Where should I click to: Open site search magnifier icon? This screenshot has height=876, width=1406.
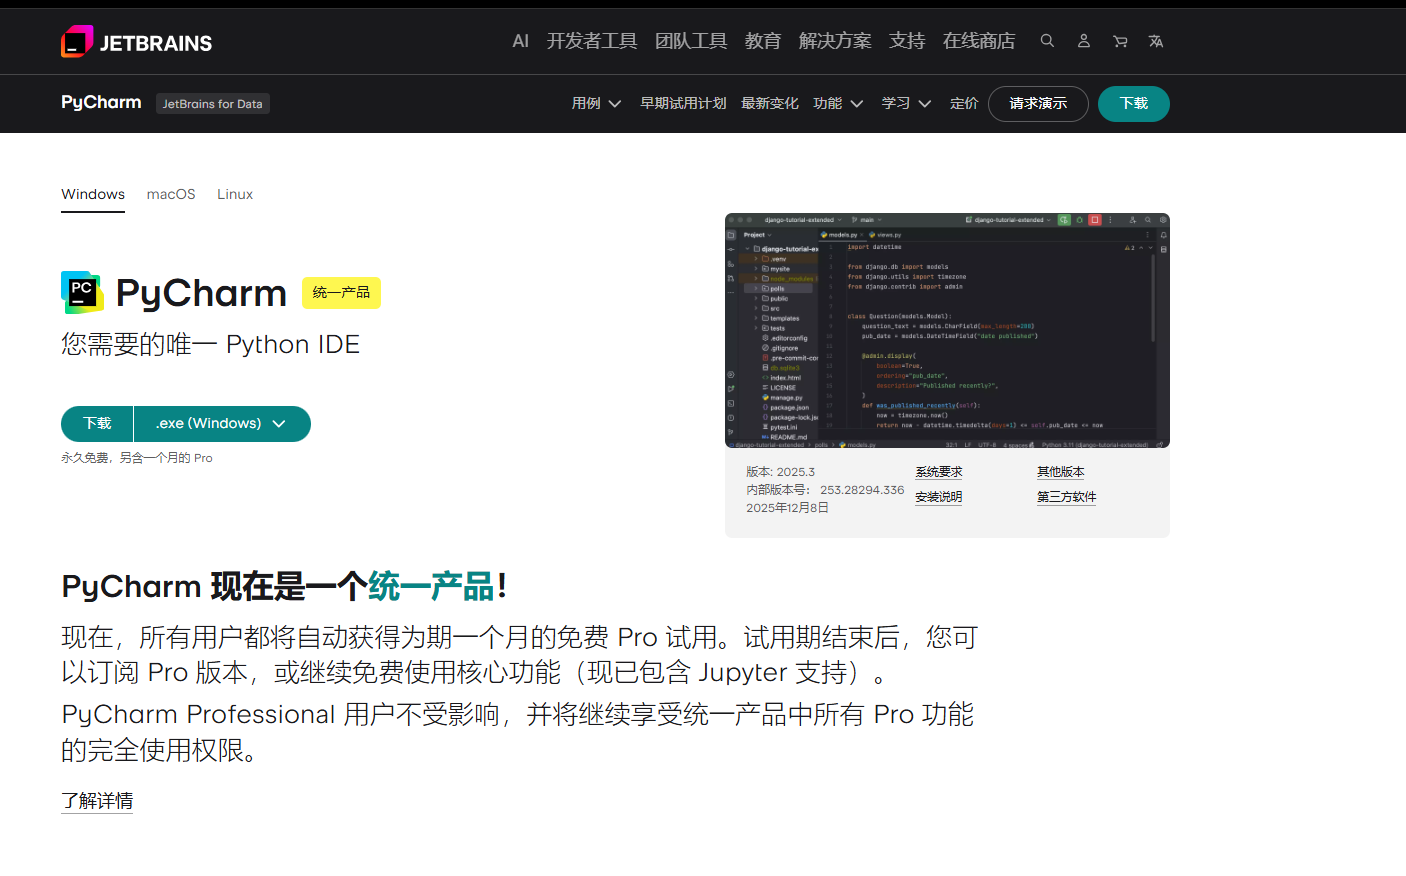(1047, 41)
